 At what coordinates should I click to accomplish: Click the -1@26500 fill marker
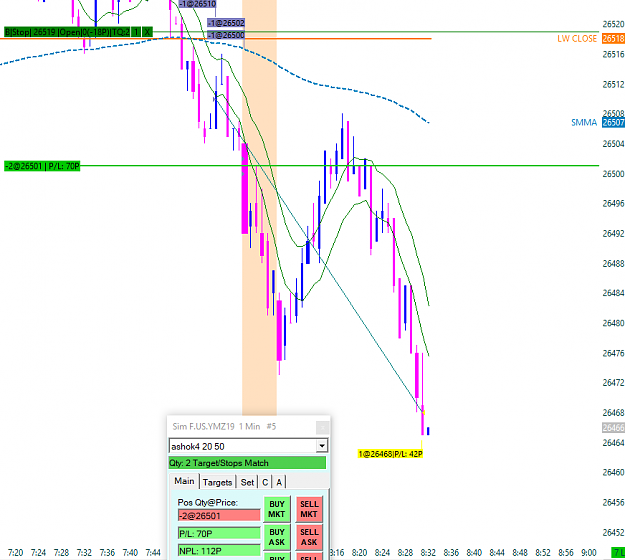point(226,35)
